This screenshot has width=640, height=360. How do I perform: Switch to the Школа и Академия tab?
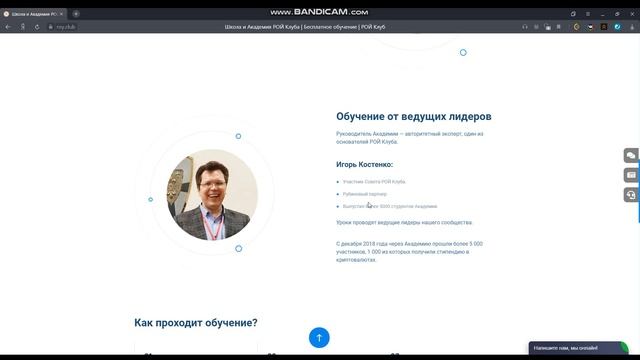coord(33,14)
